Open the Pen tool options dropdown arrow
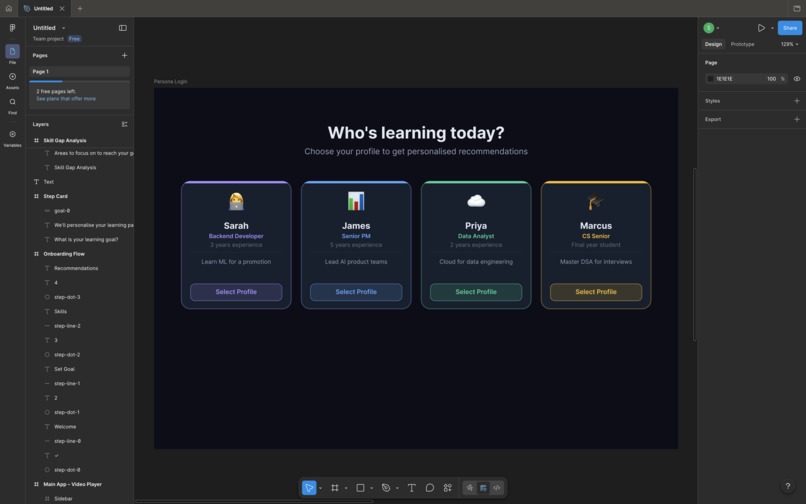The width and height of the screenshot is (806, 504). 397,488
